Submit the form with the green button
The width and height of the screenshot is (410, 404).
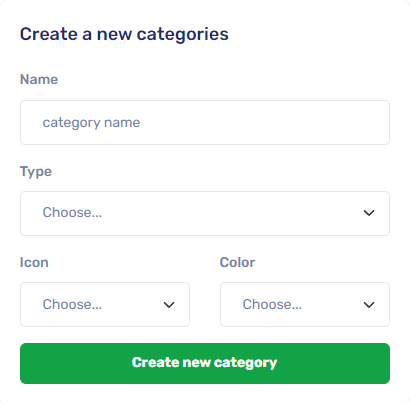point(205,363)
